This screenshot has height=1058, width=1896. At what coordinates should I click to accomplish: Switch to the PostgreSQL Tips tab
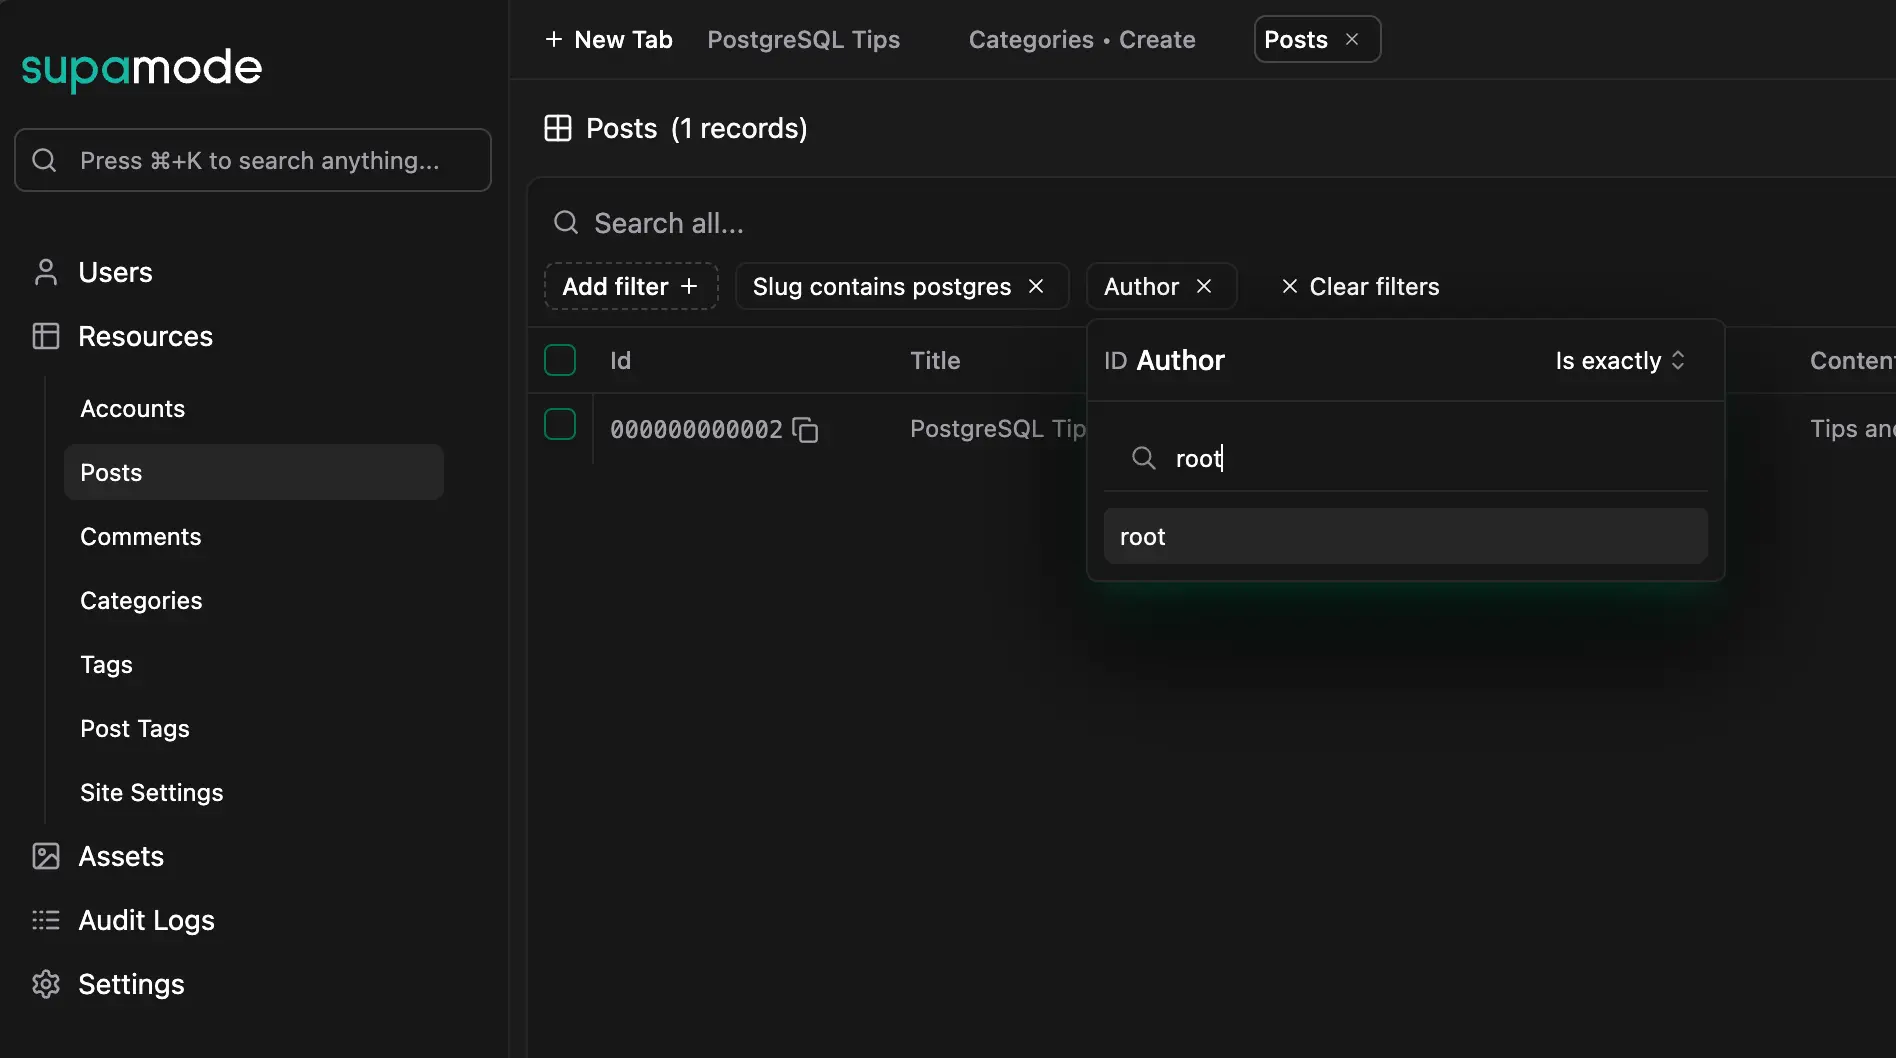click(803, 39)
